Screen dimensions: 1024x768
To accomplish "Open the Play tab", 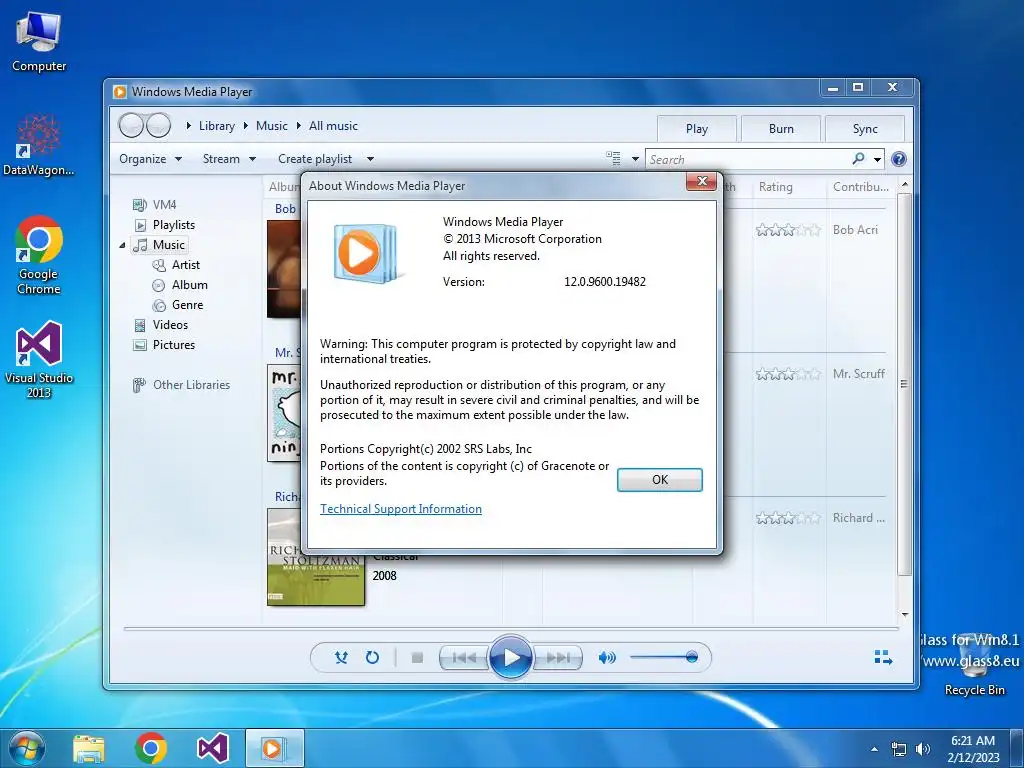I will [x=697, y=129].
